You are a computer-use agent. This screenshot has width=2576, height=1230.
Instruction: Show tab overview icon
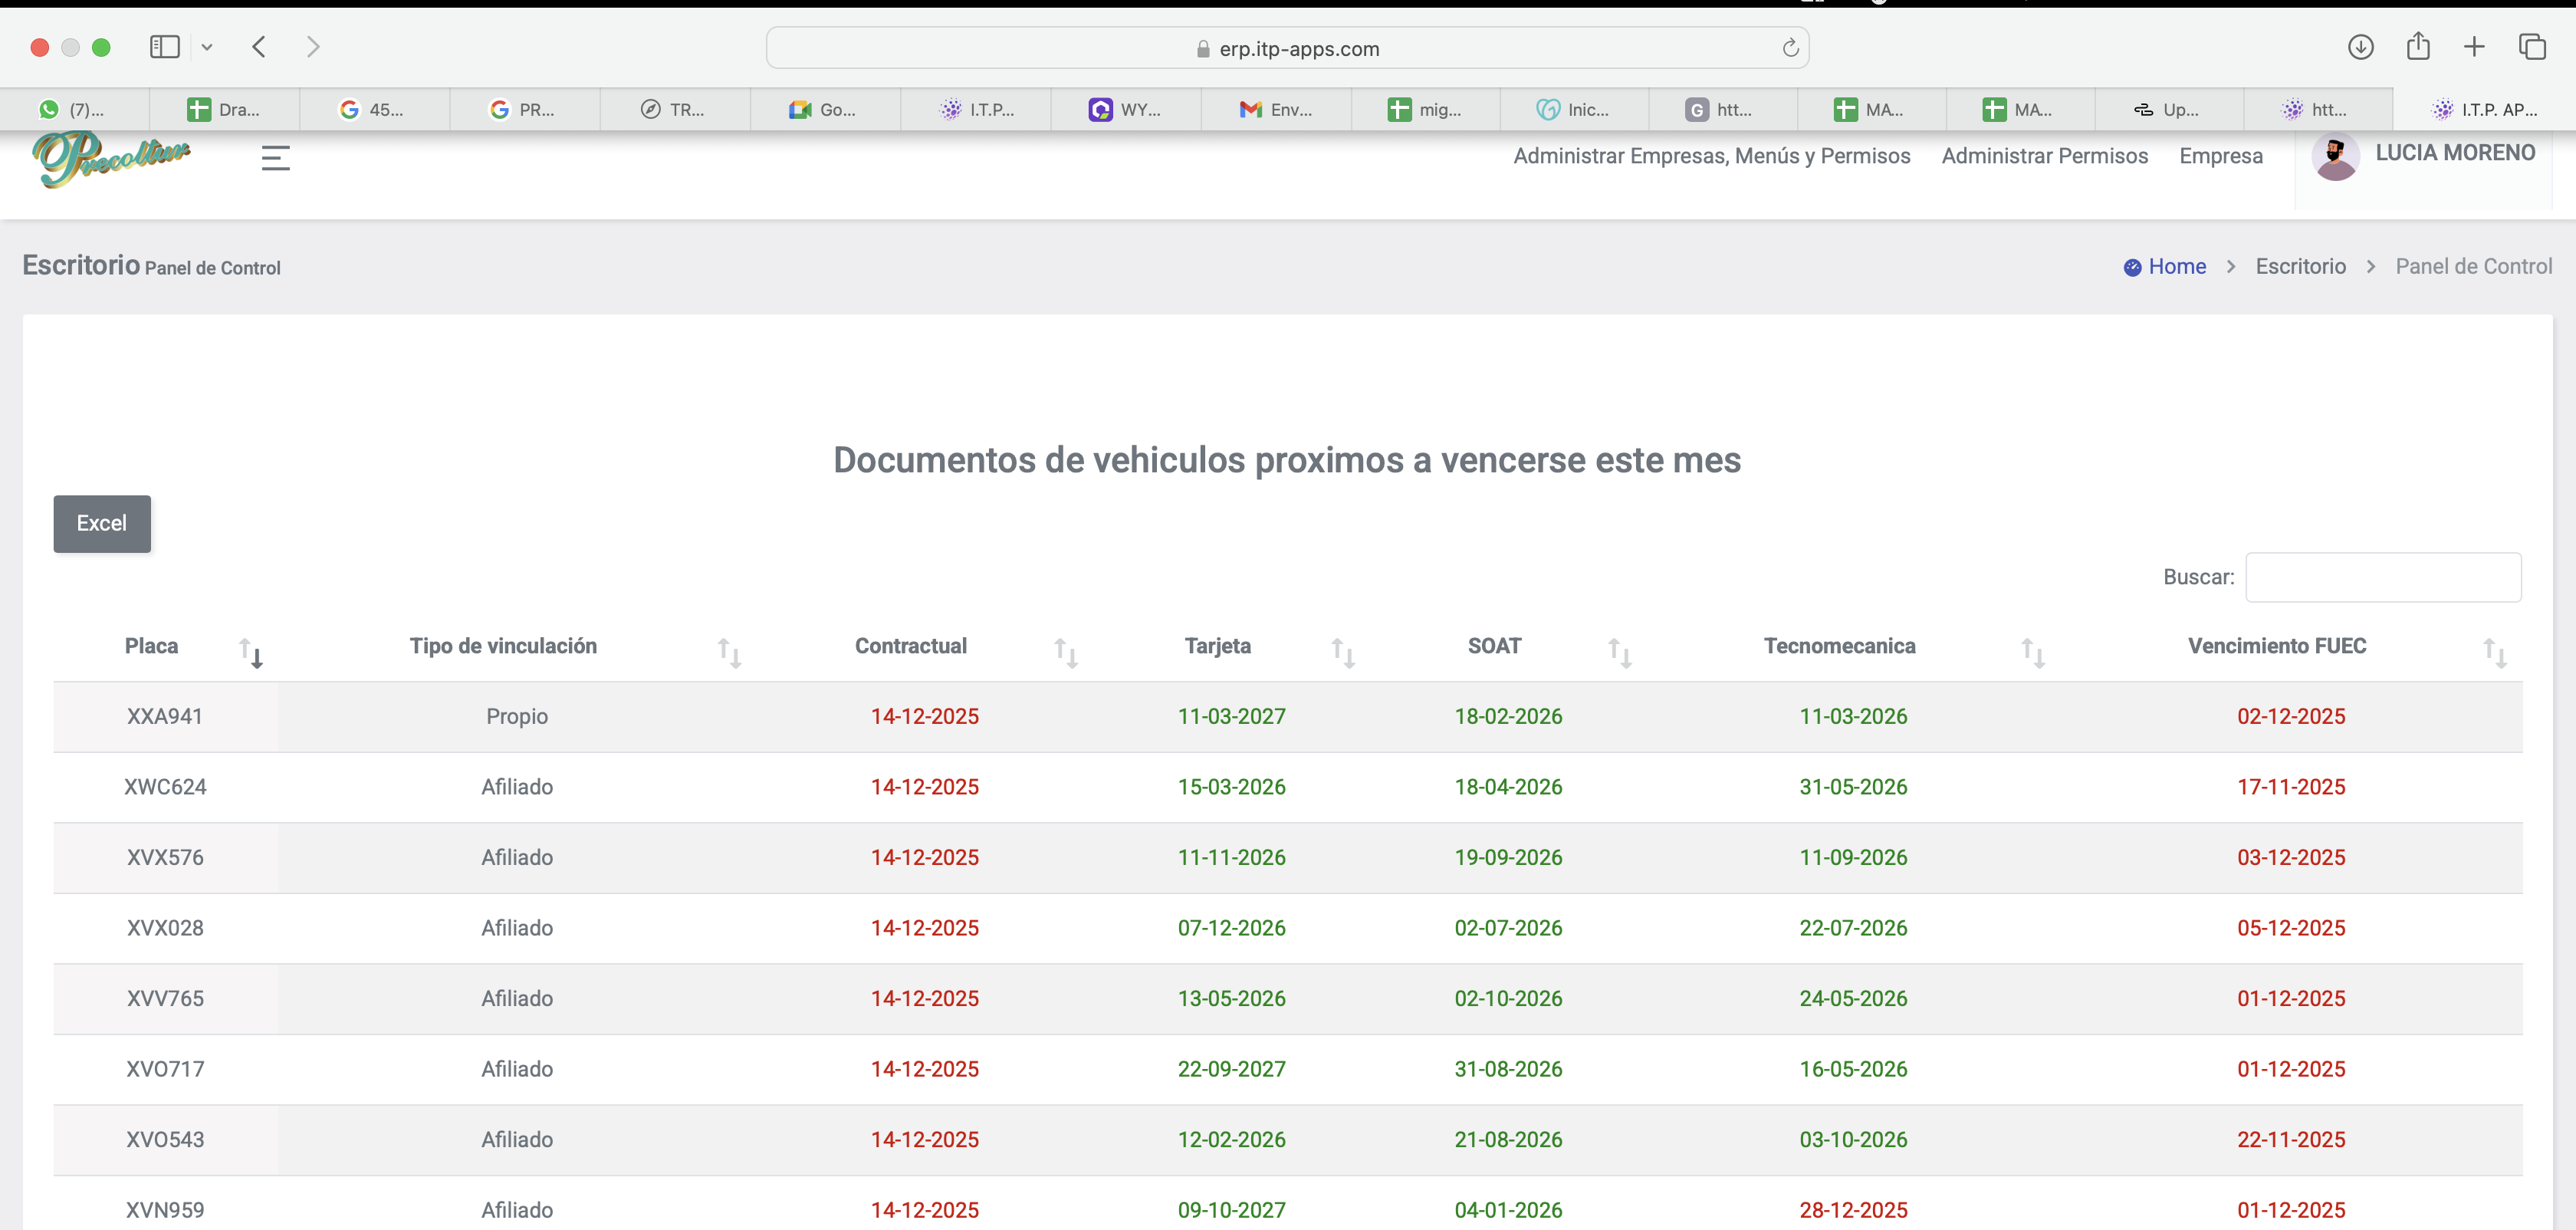2532,47
